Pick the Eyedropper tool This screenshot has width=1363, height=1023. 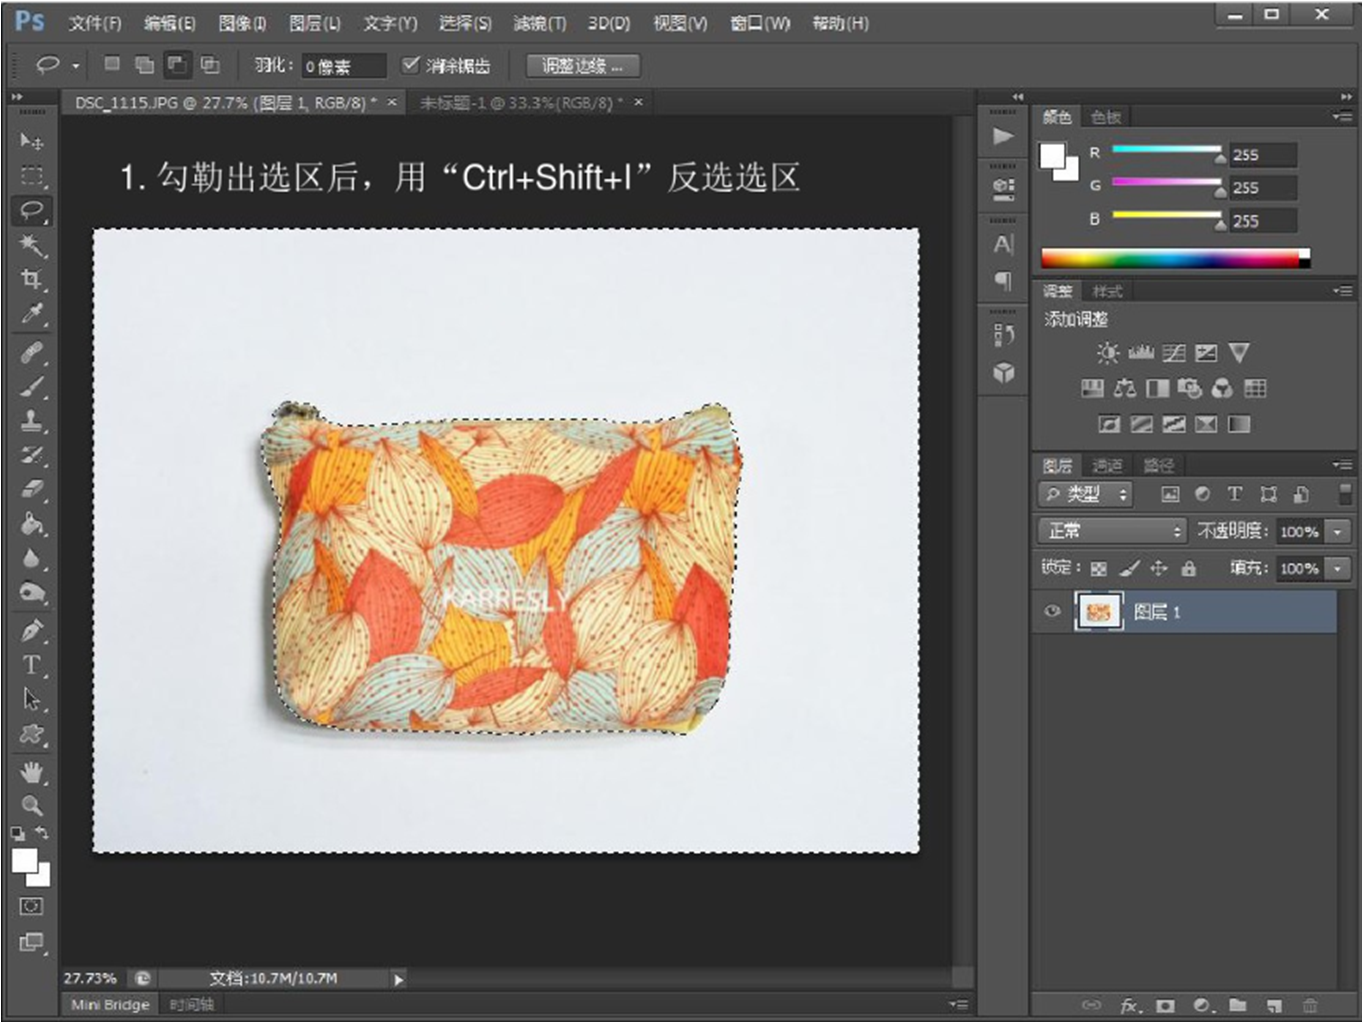[x=32, y=314]
